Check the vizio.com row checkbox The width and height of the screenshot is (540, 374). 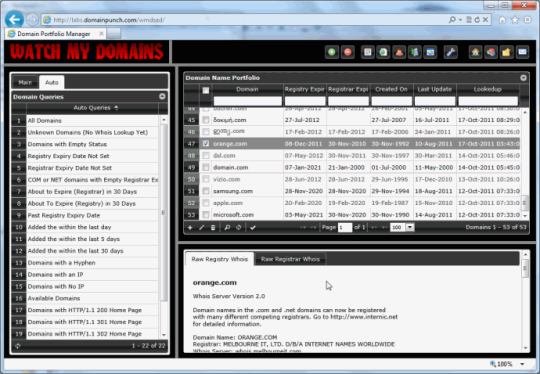pos(206,179)
